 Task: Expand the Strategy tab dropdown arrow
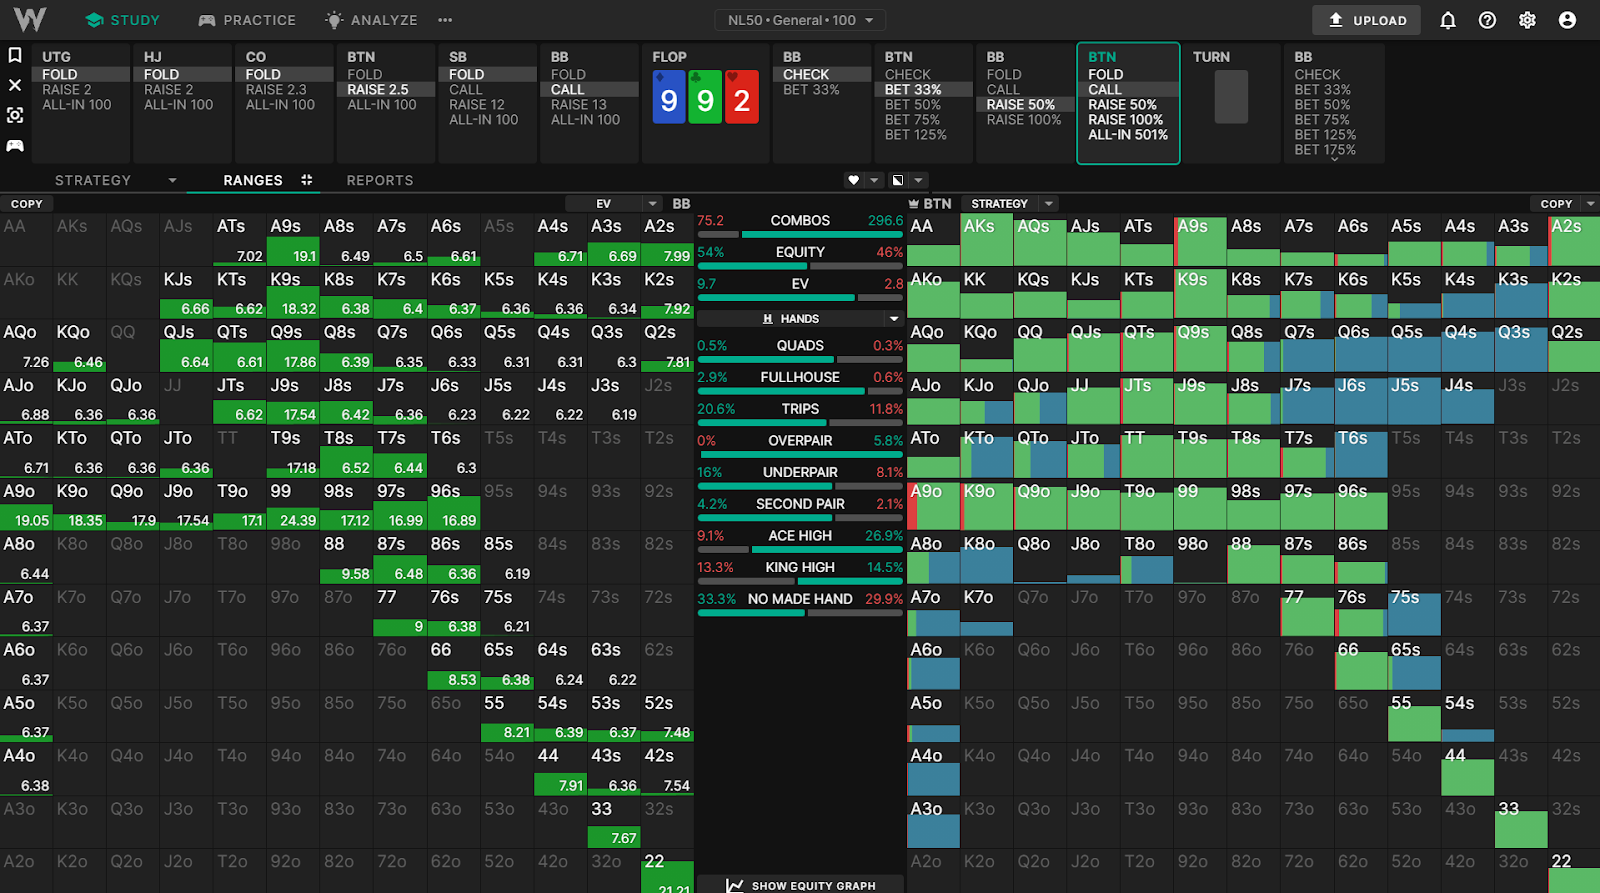tap(172, 180)
